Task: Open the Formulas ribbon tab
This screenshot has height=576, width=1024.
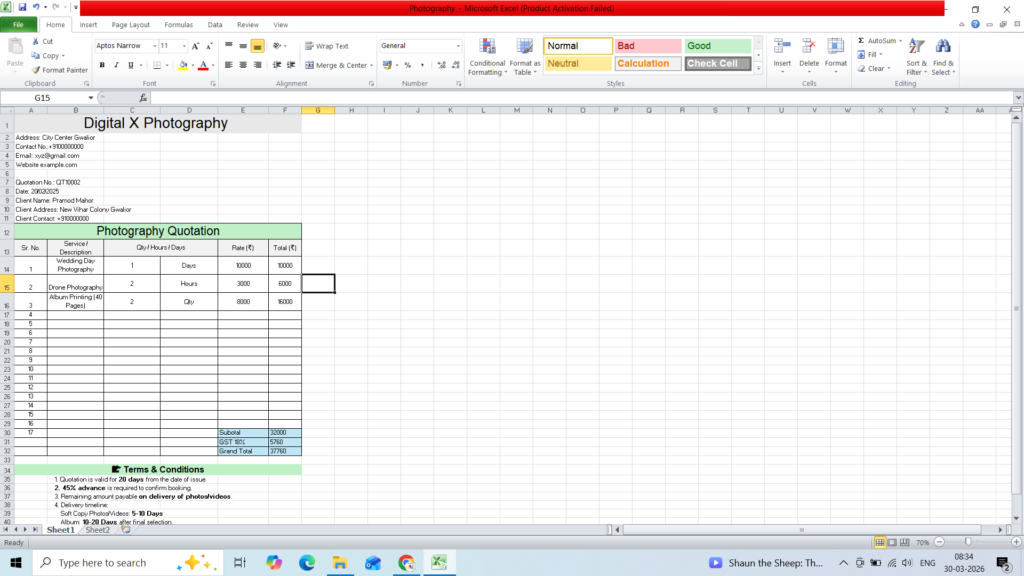Action: click(178, 25)
